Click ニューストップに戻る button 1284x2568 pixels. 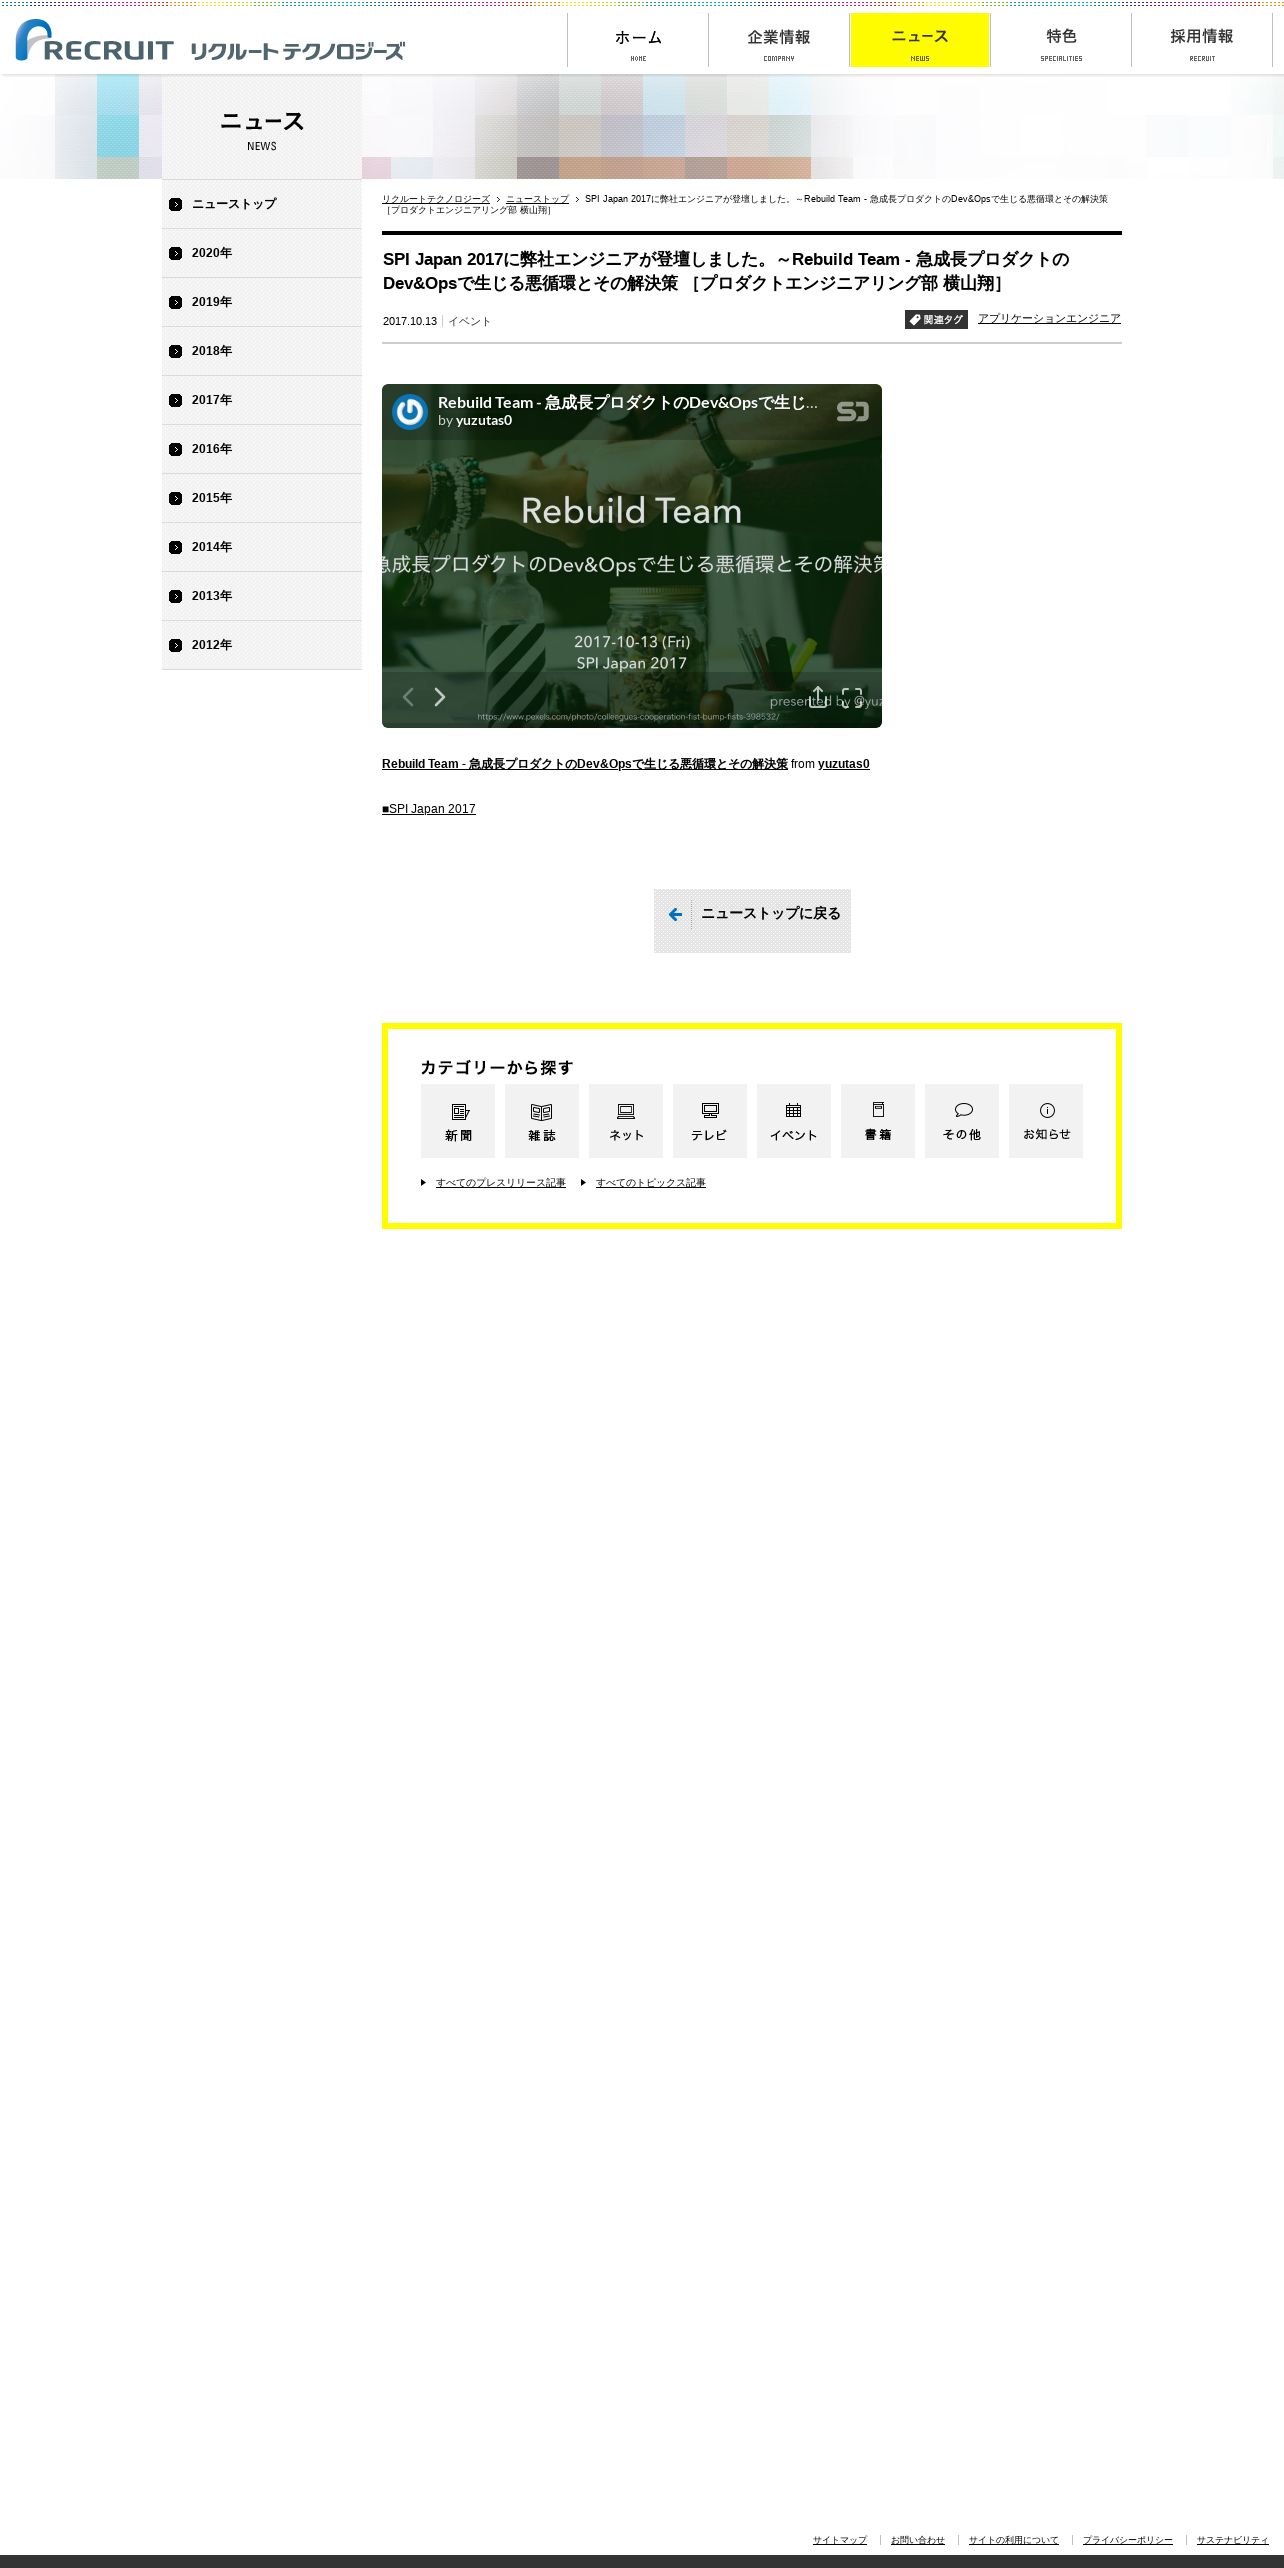[752, 921]
